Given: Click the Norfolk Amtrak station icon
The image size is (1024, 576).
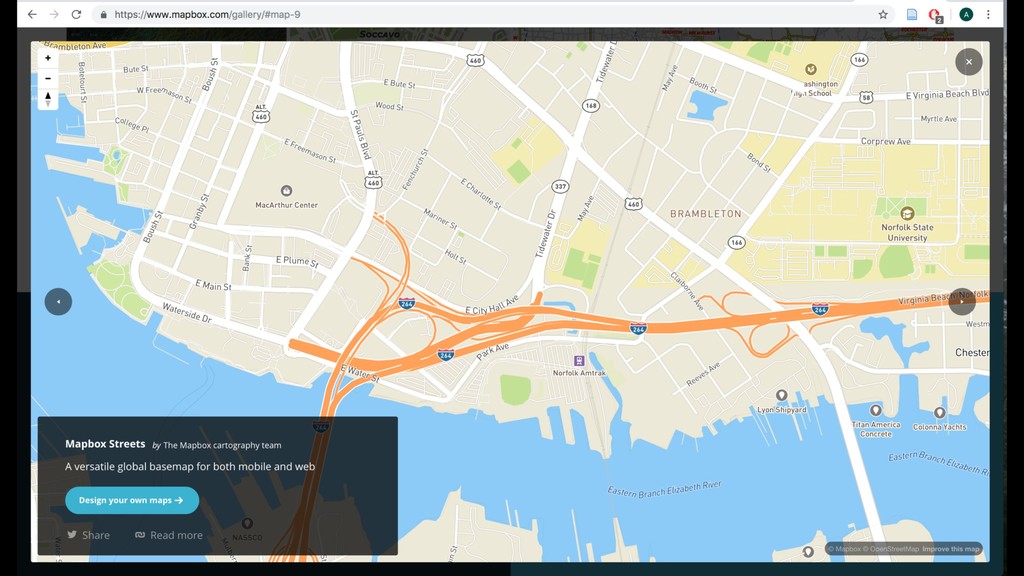Looking at the screenshot, I should pos(579,360).
